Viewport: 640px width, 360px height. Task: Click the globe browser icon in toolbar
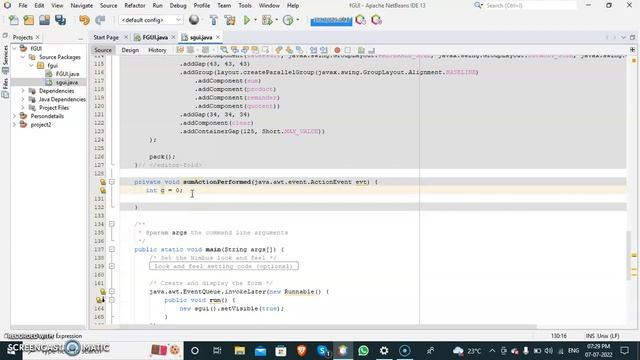click(194, 20)
